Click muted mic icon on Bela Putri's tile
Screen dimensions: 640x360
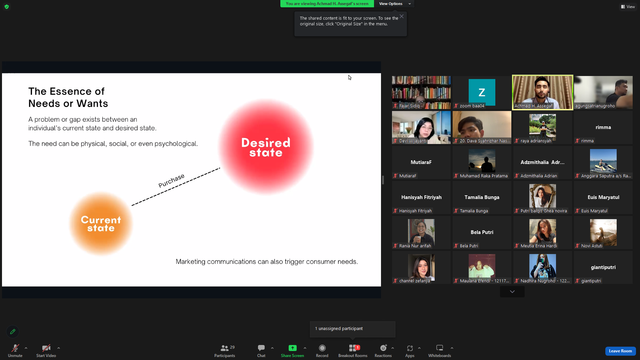[456, 246]
